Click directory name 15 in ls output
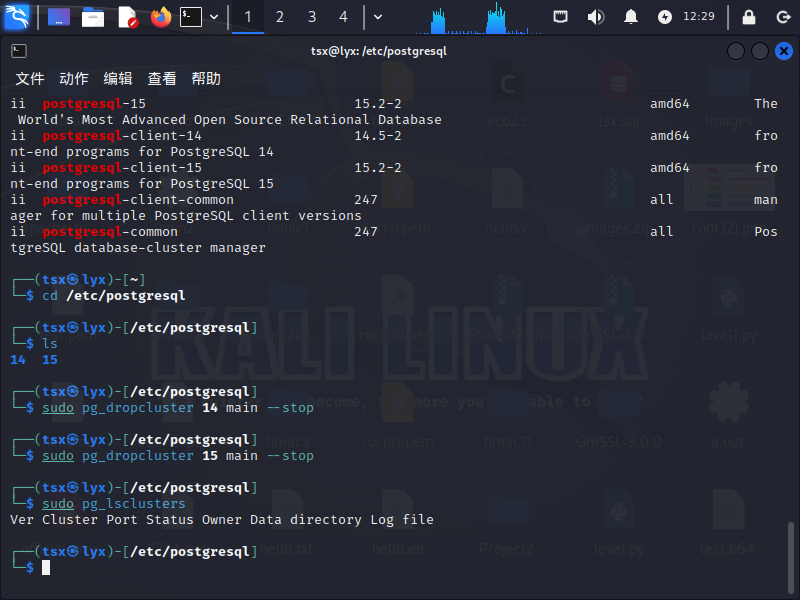Image resolution: width=800 pixels, height=600 pixels. coord(50,360)
